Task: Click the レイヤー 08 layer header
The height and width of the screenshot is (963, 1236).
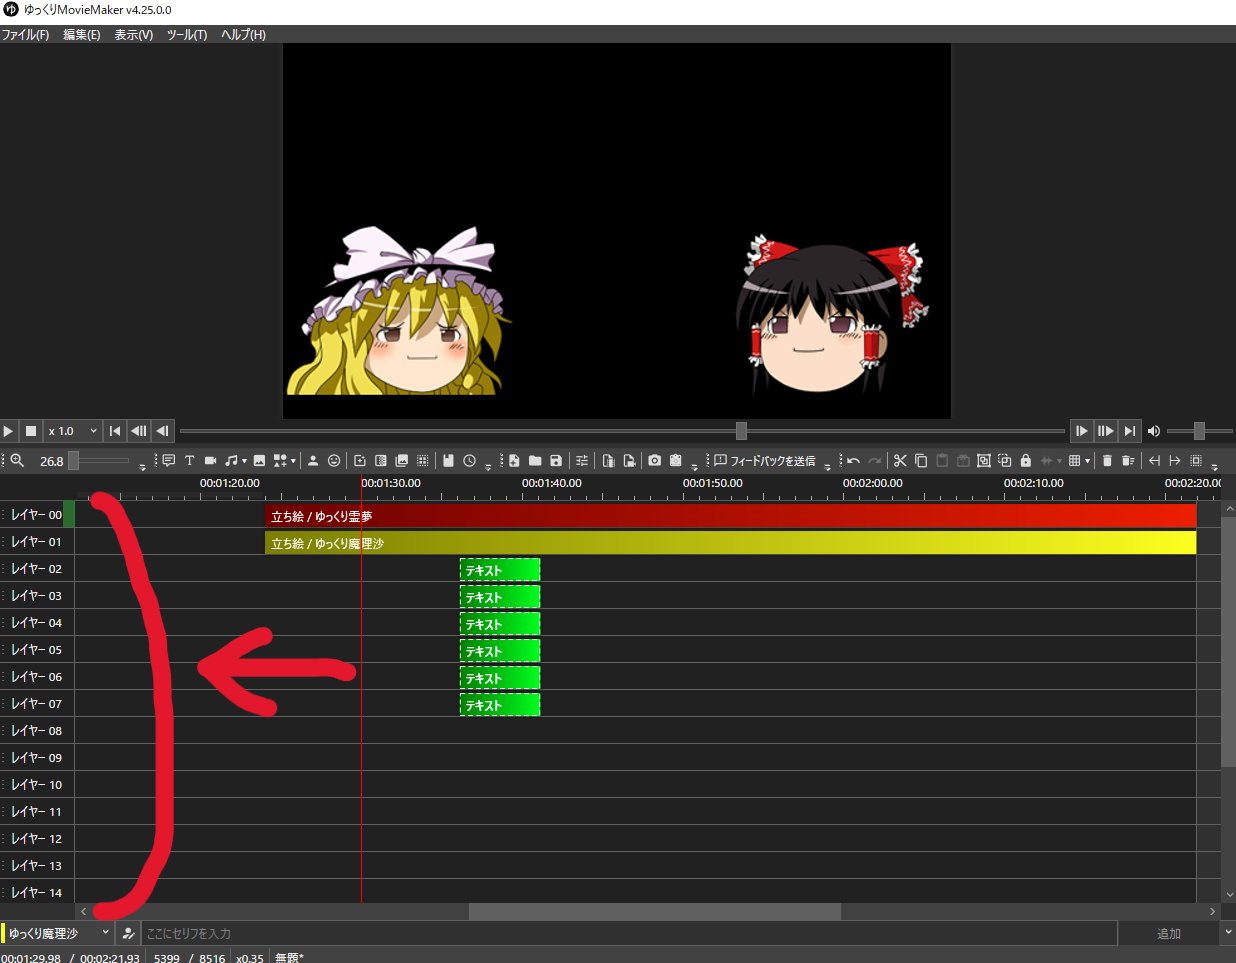Action: click(37, 730)
